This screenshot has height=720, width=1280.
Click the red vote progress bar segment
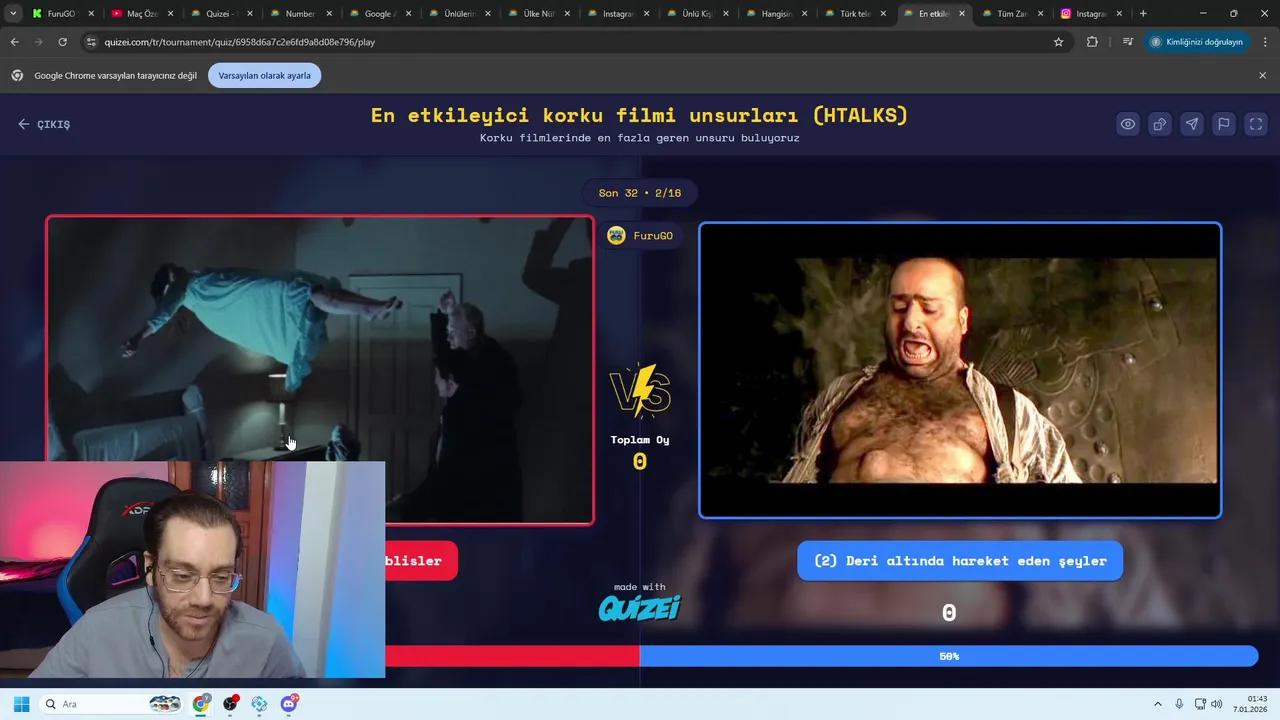(512, 656)
